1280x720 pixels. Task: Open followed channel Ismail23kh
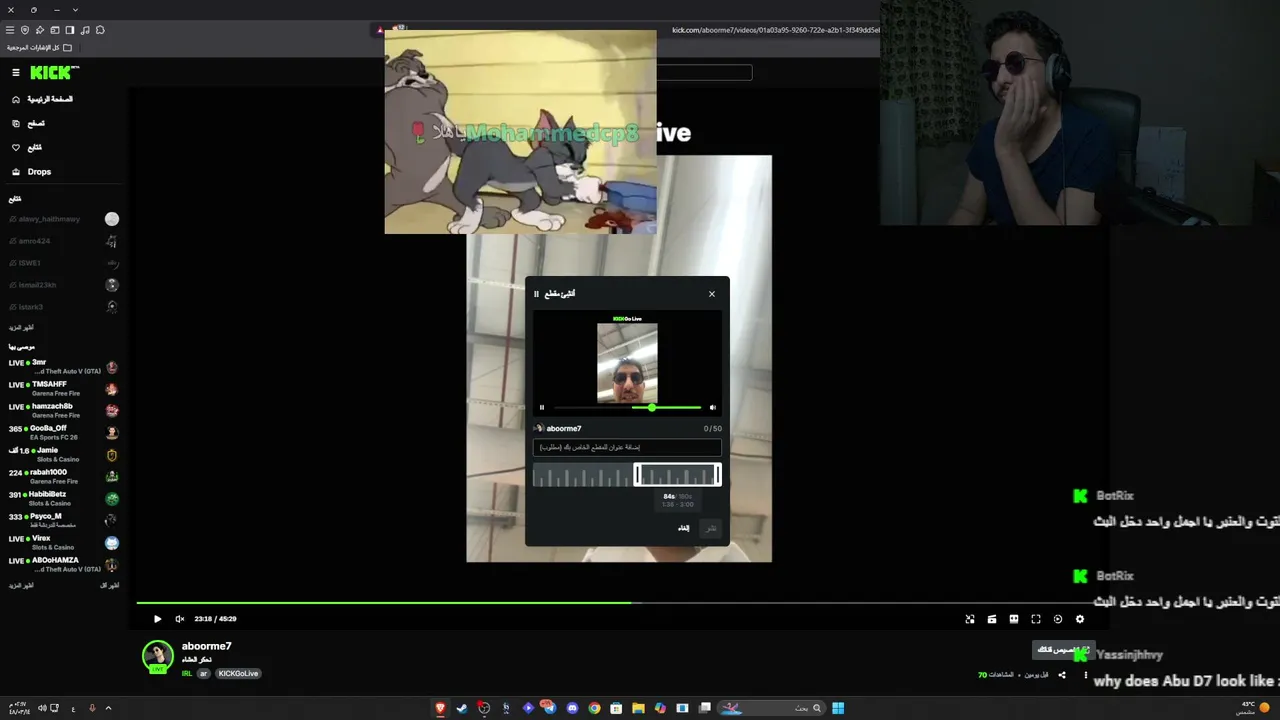tap(63, 285)
